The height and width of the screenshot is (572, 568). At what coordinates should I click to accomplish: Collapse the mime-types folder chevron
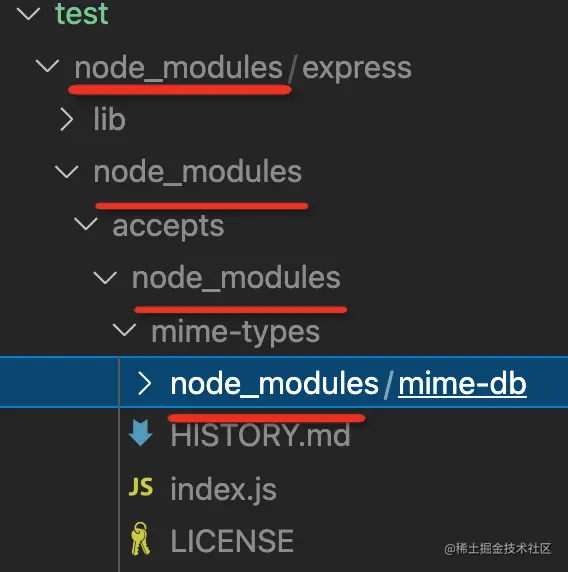[x=124, y=330]
